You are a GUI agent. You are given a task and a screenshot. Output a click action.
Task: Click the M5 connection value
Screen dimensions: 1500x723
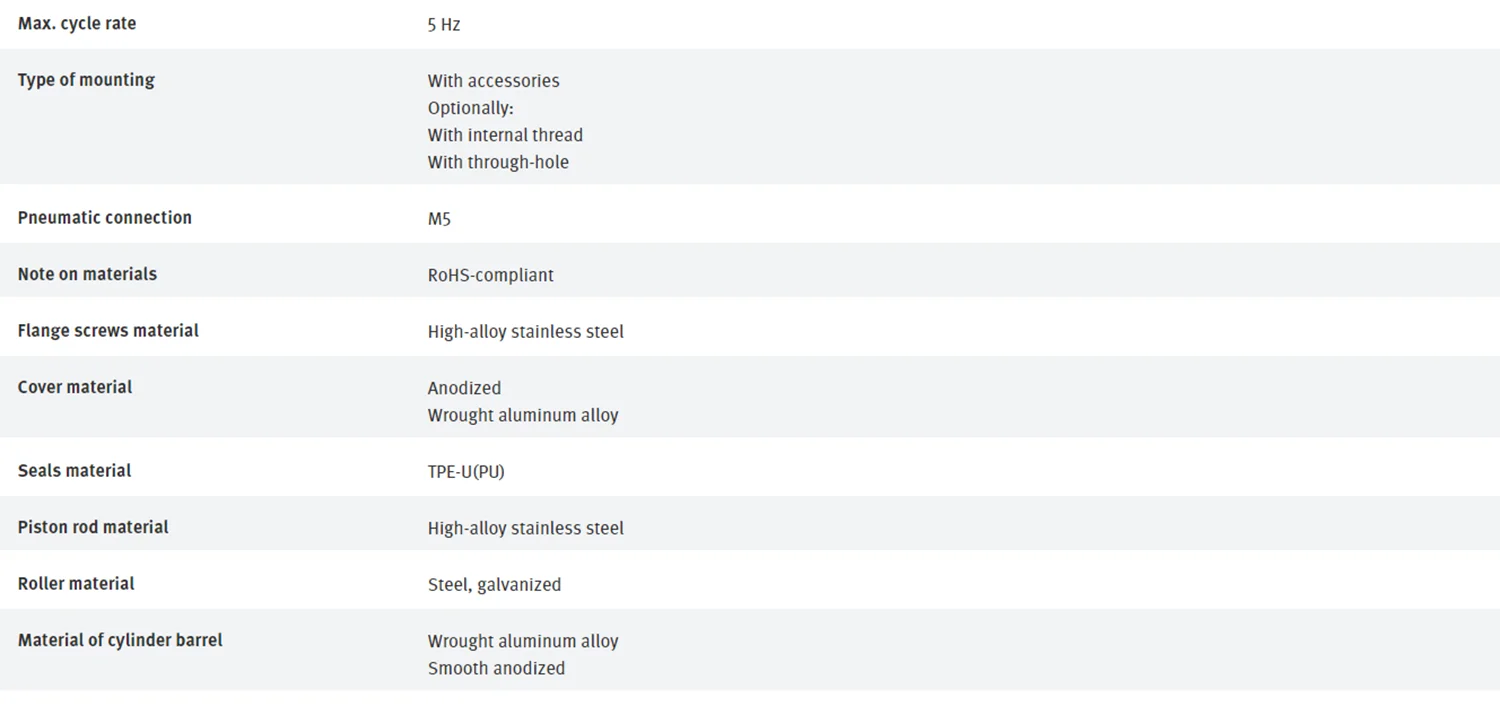pos(439,219)
